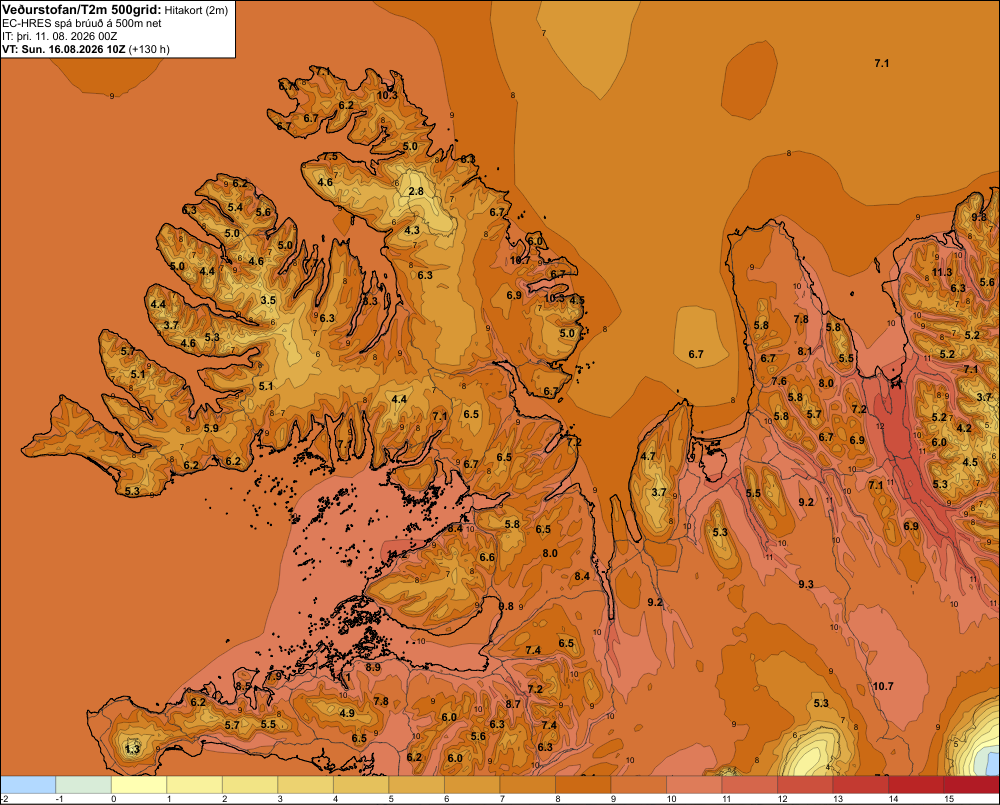Pick the legend swatch between 10 and 11
The image size is (1000, 805).
(x=694, y=784)
